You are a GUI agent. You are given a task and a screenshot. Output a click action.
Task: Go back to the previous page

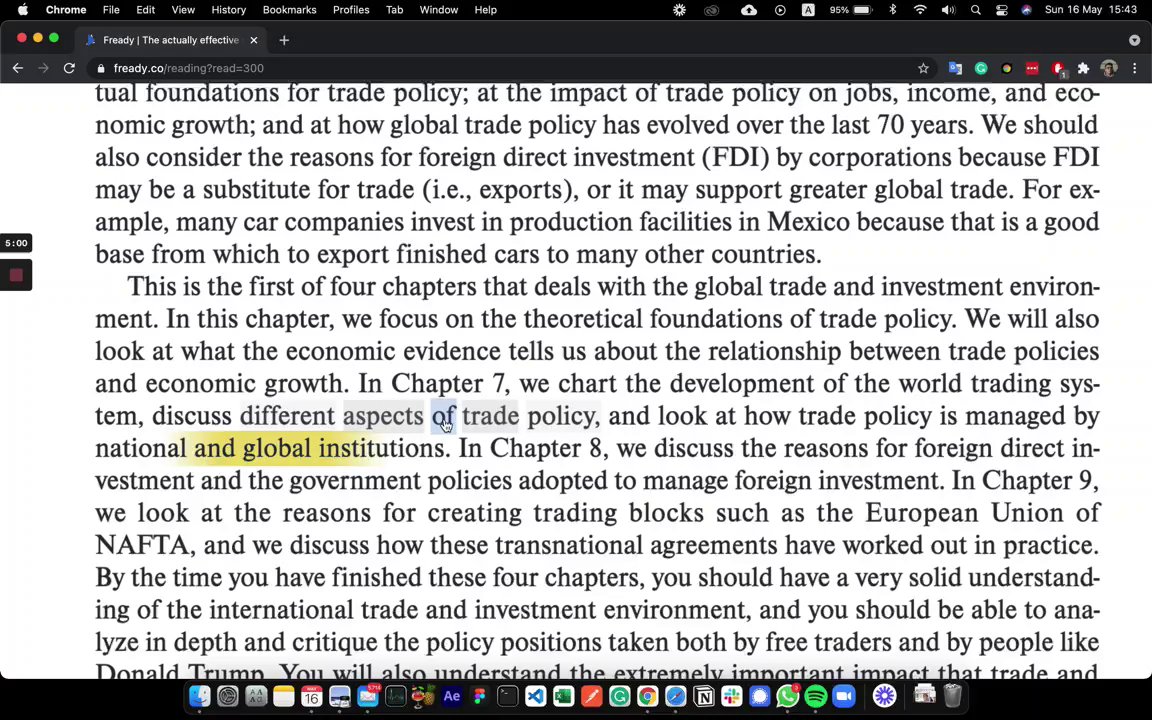click(18, 68)
